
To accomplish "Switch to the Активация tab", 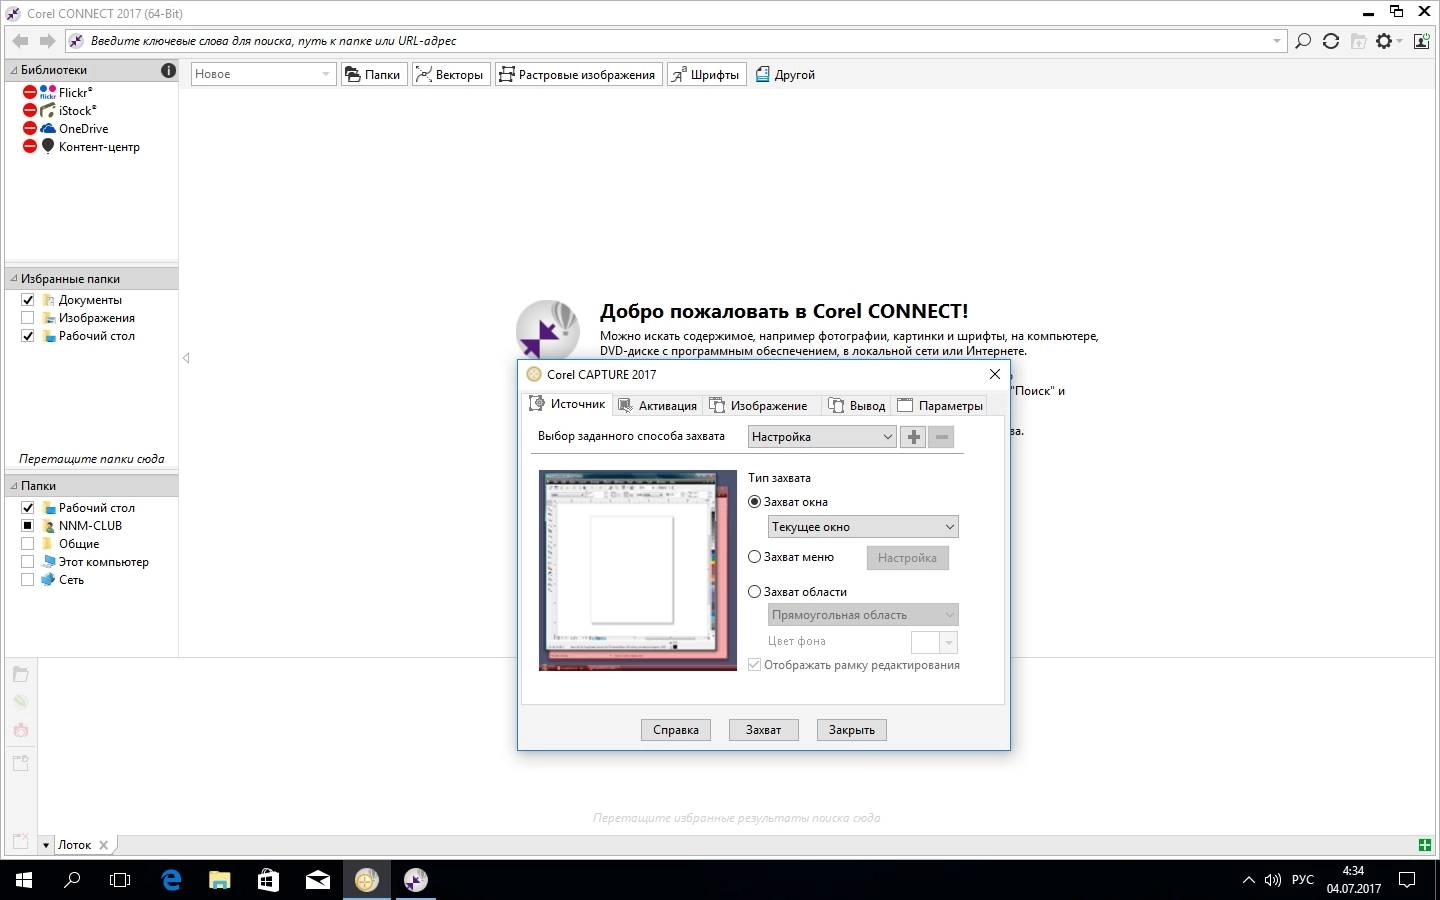I will pyautogui.click(x=658, y=405).
